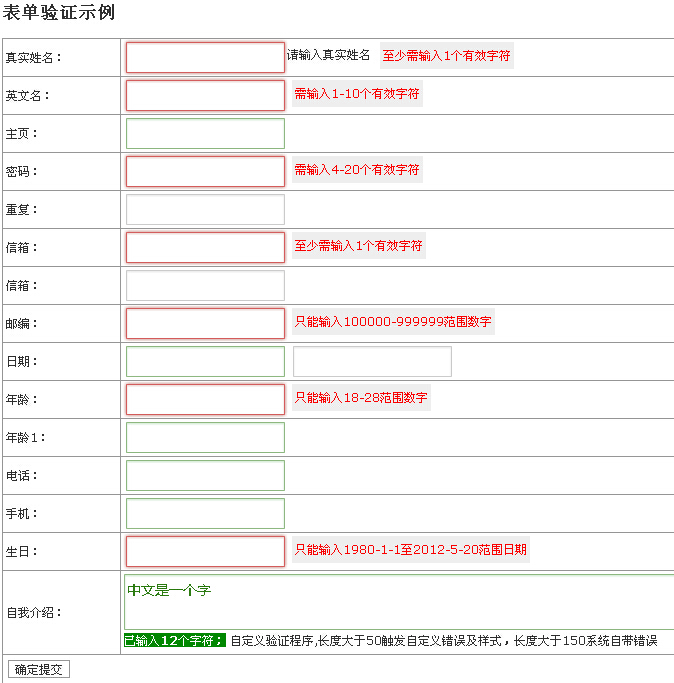Click the 邮编 postal code field

click(205, 323)
